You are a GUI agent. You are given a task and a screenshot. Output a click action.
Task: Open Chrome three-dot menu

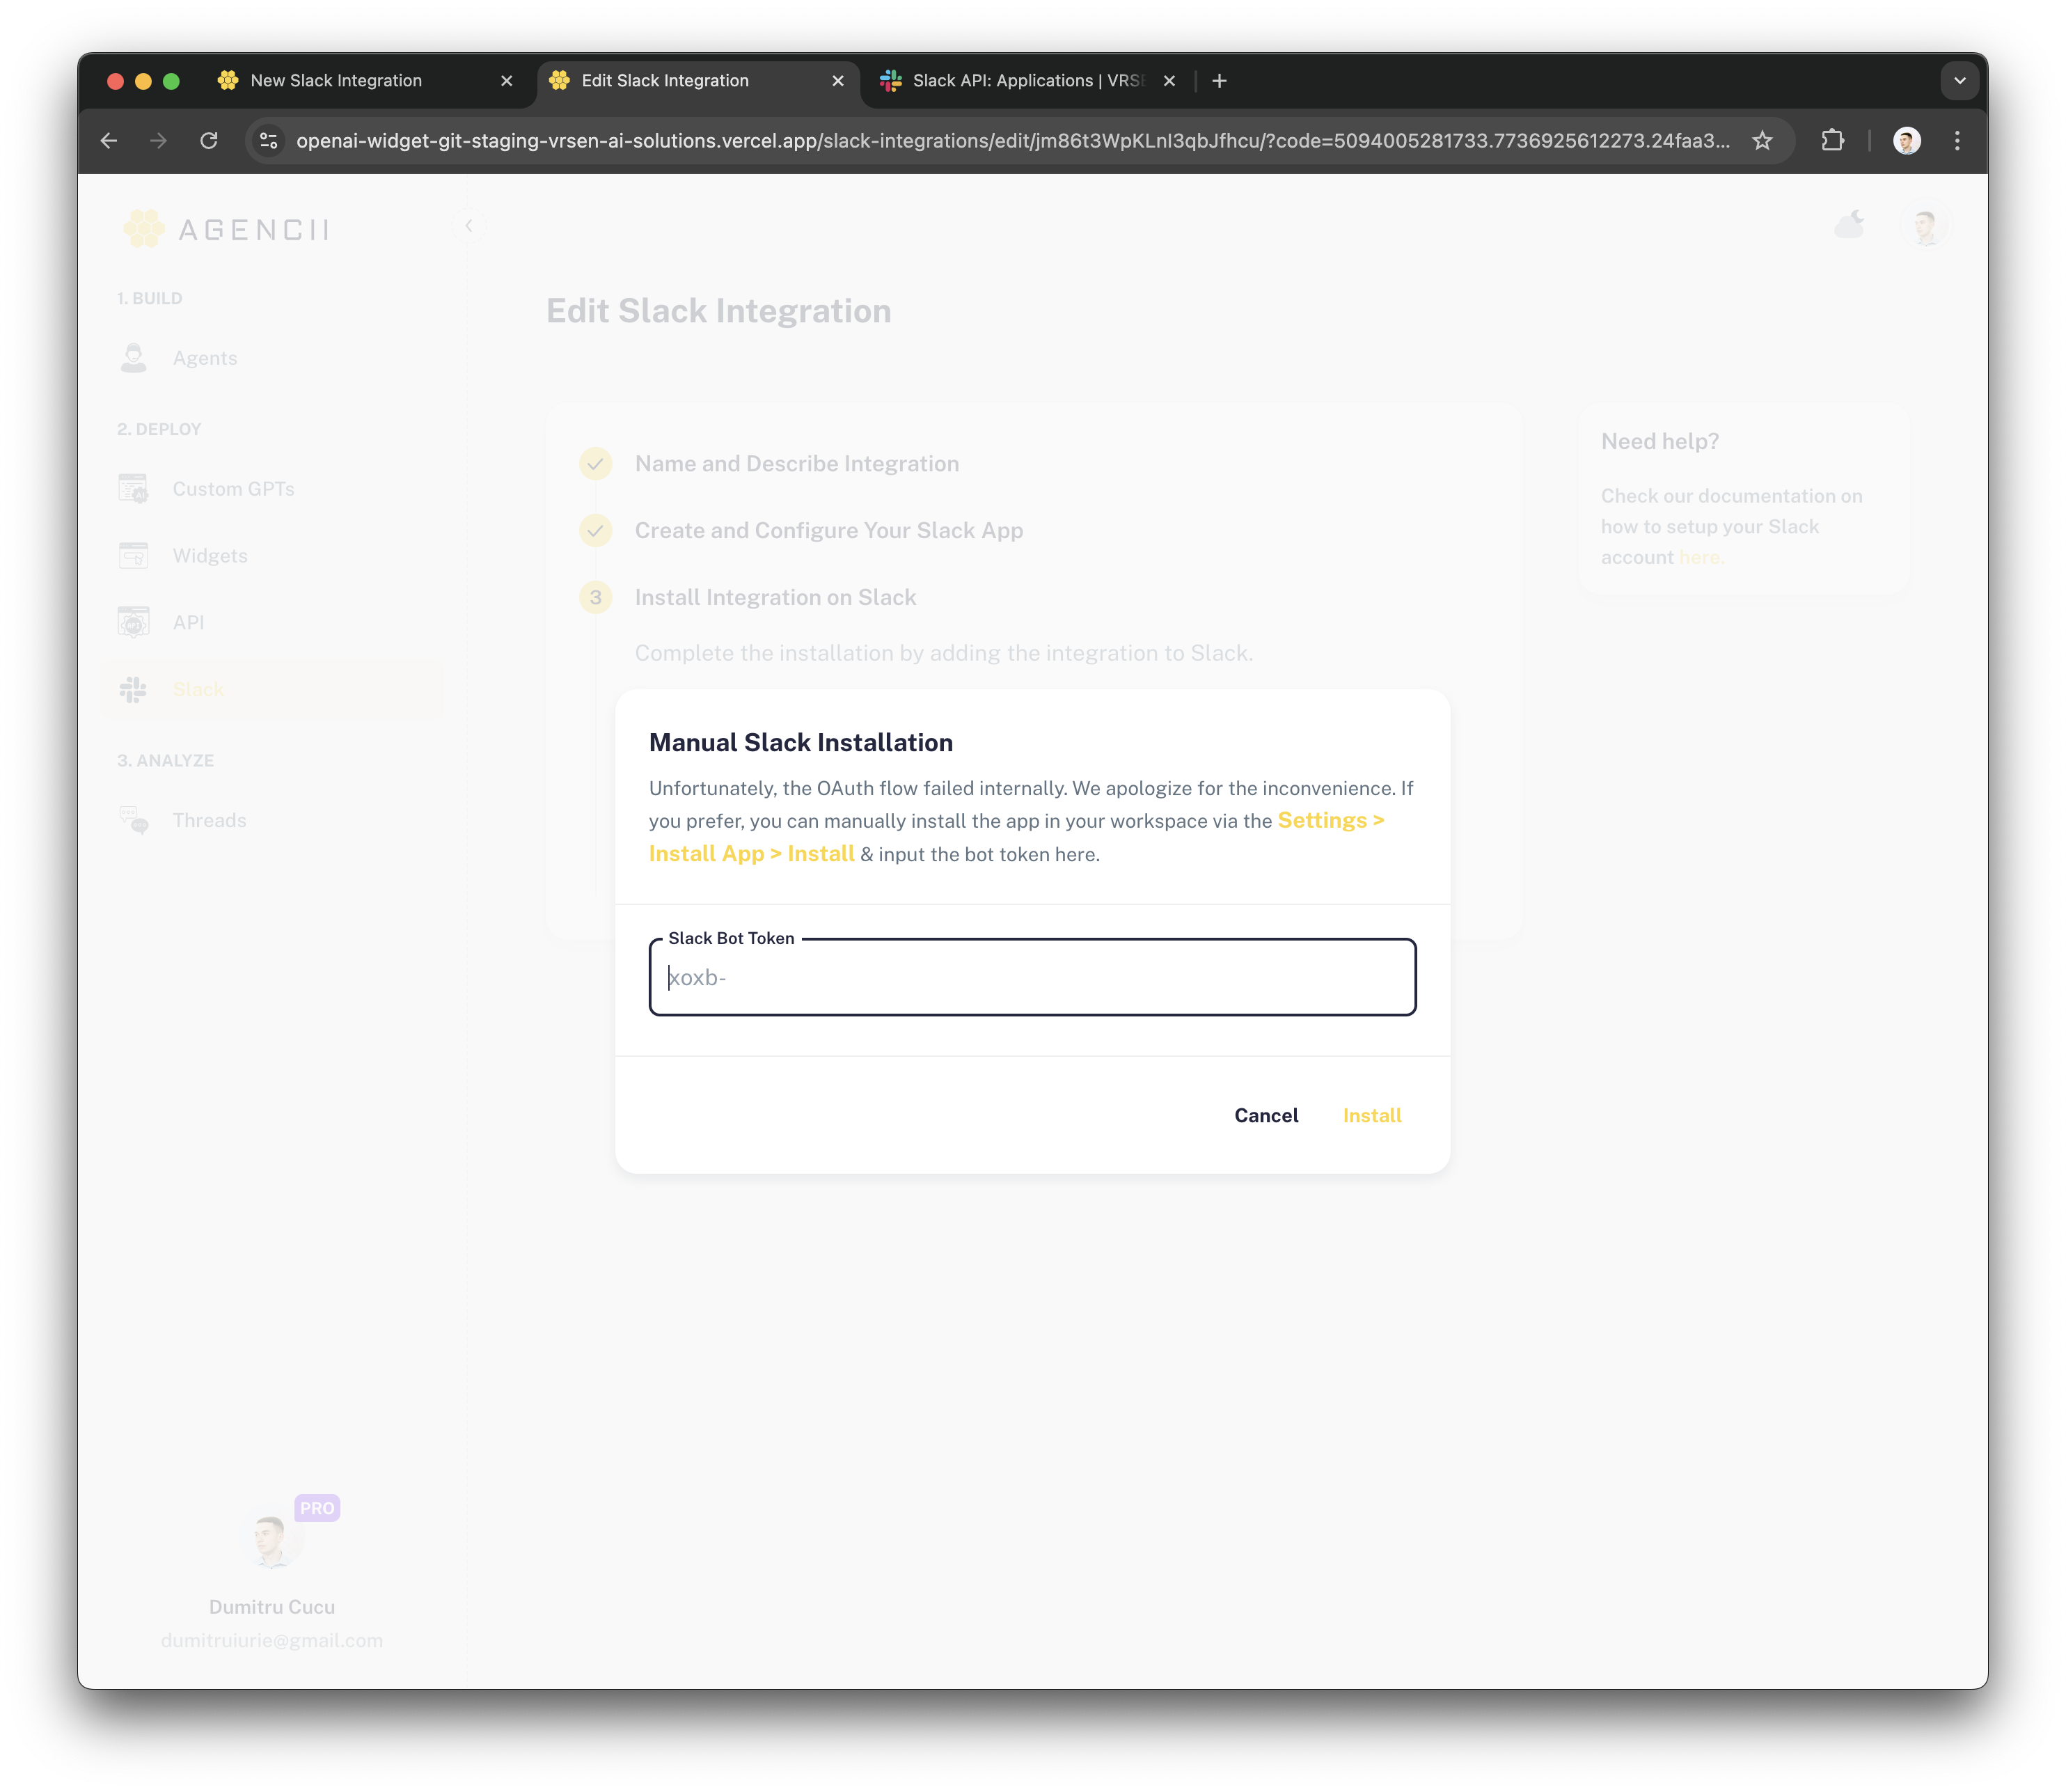tap(1957, 141)
